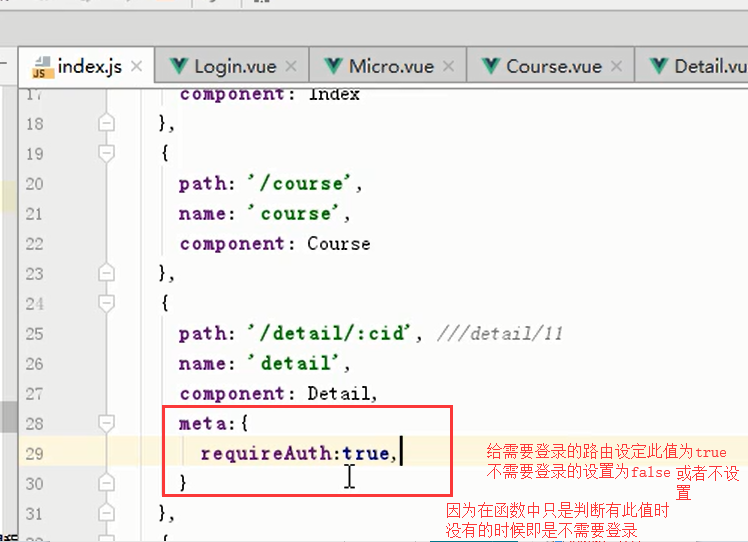Close the index.js tab

tap(136, 66)
